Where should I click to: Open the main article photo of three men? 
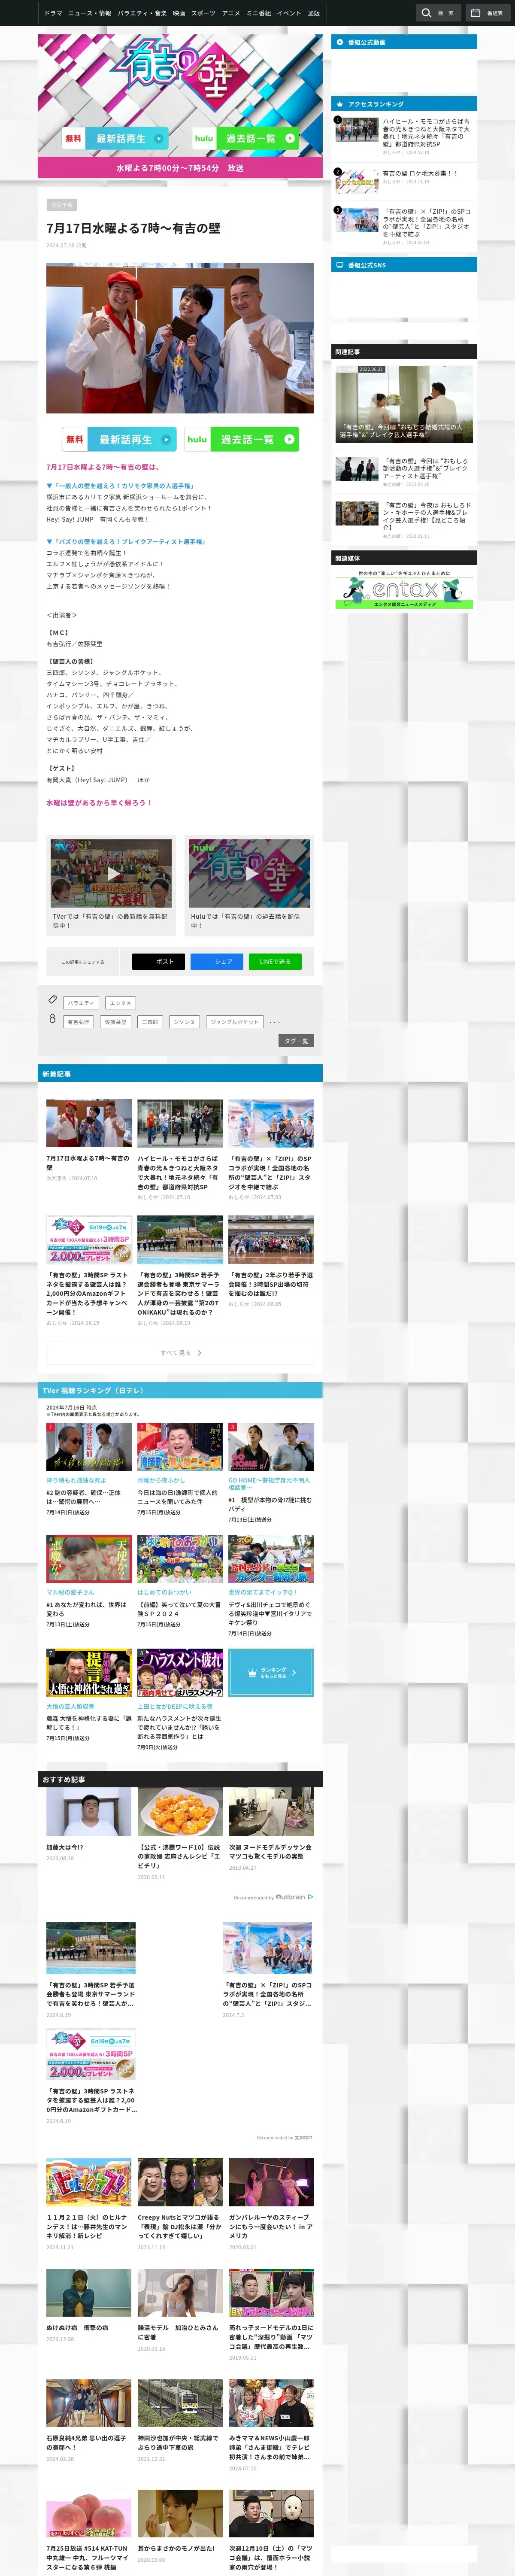click(180, 338)
